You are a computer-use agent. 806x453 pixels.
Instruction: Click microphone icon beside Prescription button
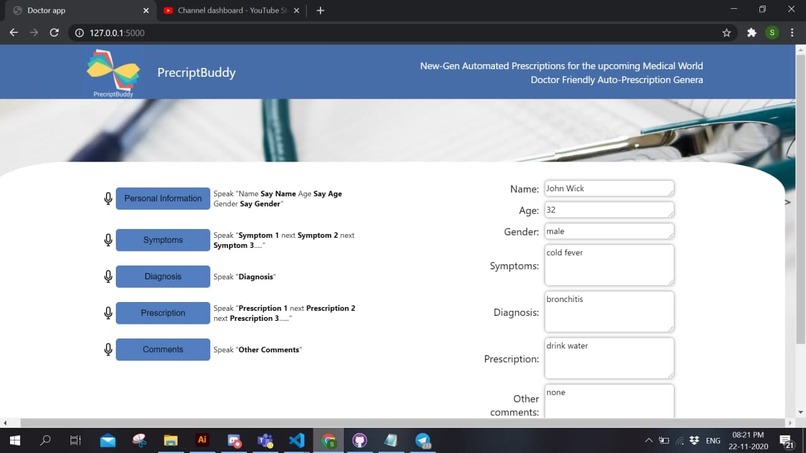tap(108, 313)
